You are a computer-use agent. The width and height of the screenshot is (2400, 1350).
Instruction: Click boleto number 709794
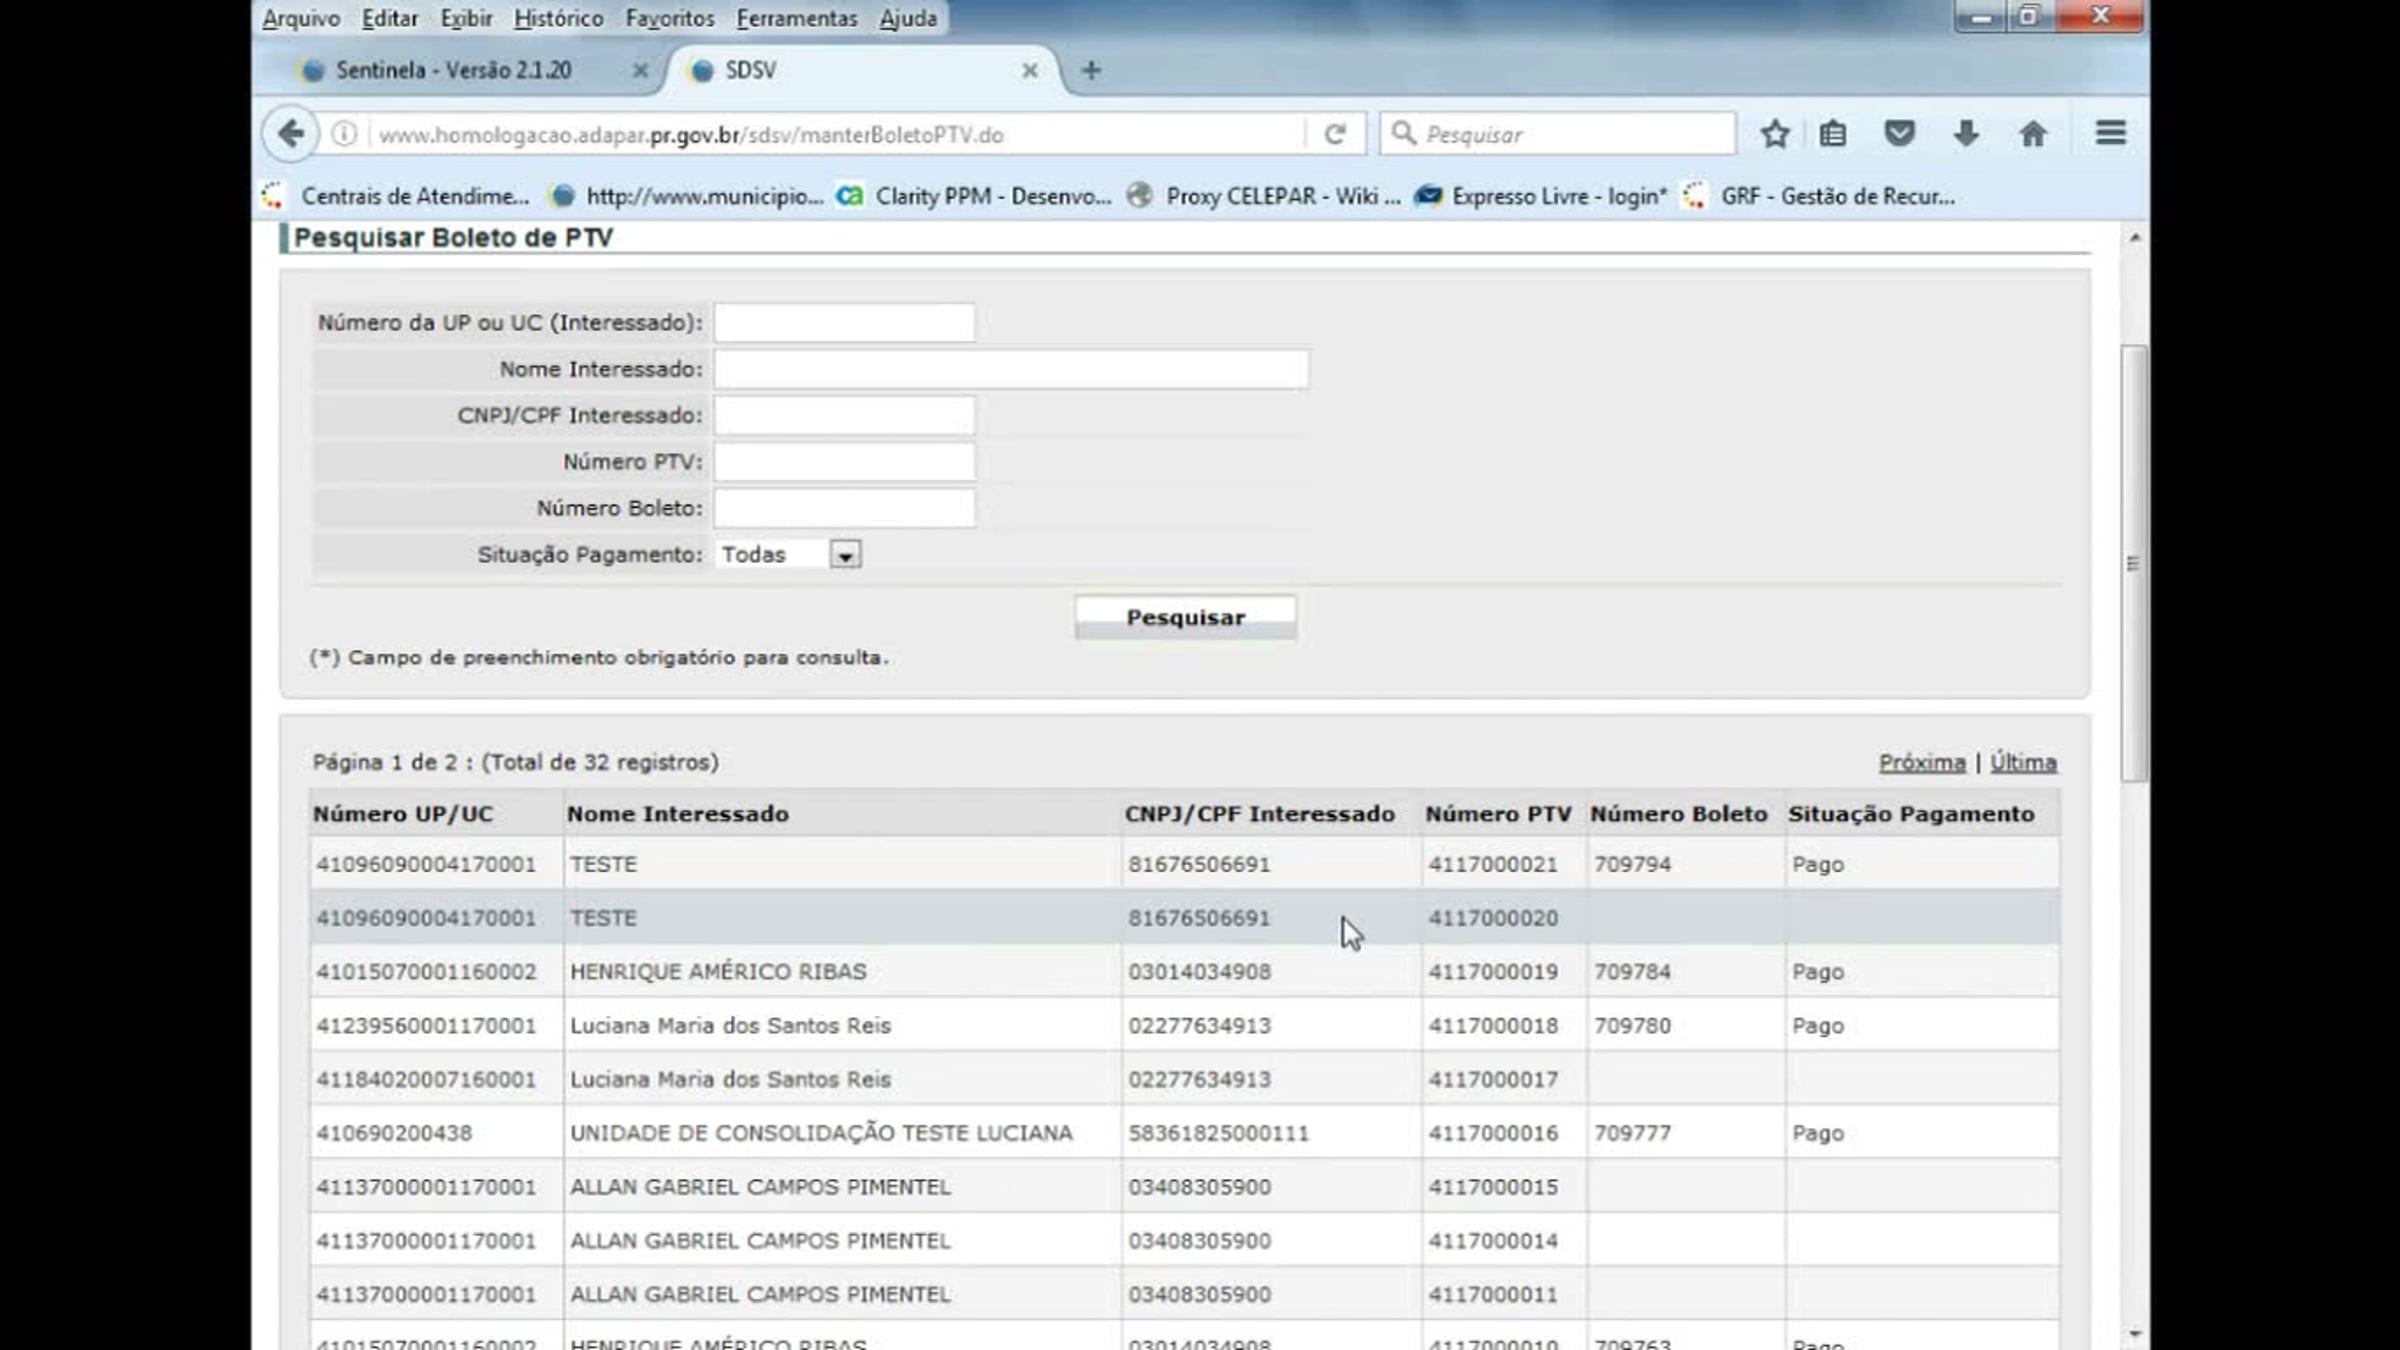1632,864
